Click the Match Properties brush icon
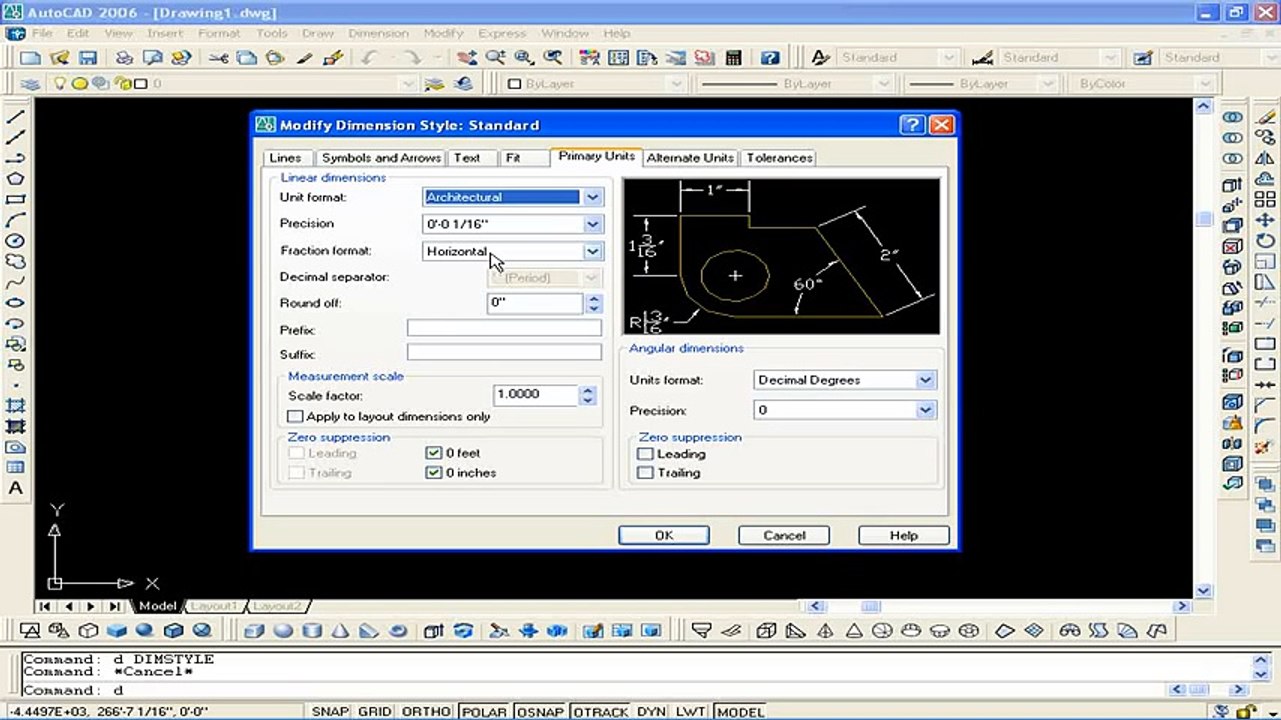This screenshot has width=1281, height=720. click(x=334, y=58)
